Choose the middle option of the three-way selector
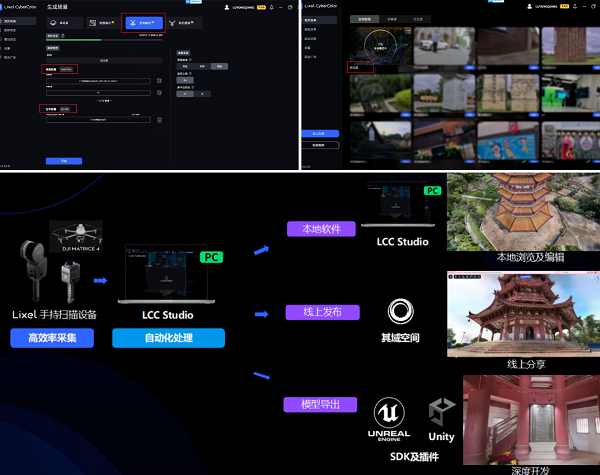Viewport: 600px width, 475px height. [x=202, y=66]
